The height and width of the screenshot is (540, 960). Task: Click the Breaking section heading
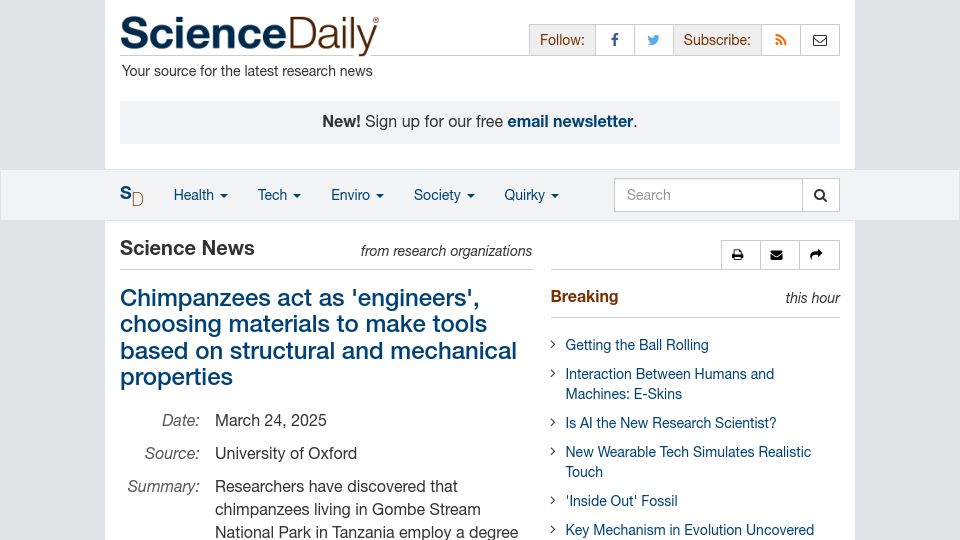pyautogui.click(x=584, y=296)
